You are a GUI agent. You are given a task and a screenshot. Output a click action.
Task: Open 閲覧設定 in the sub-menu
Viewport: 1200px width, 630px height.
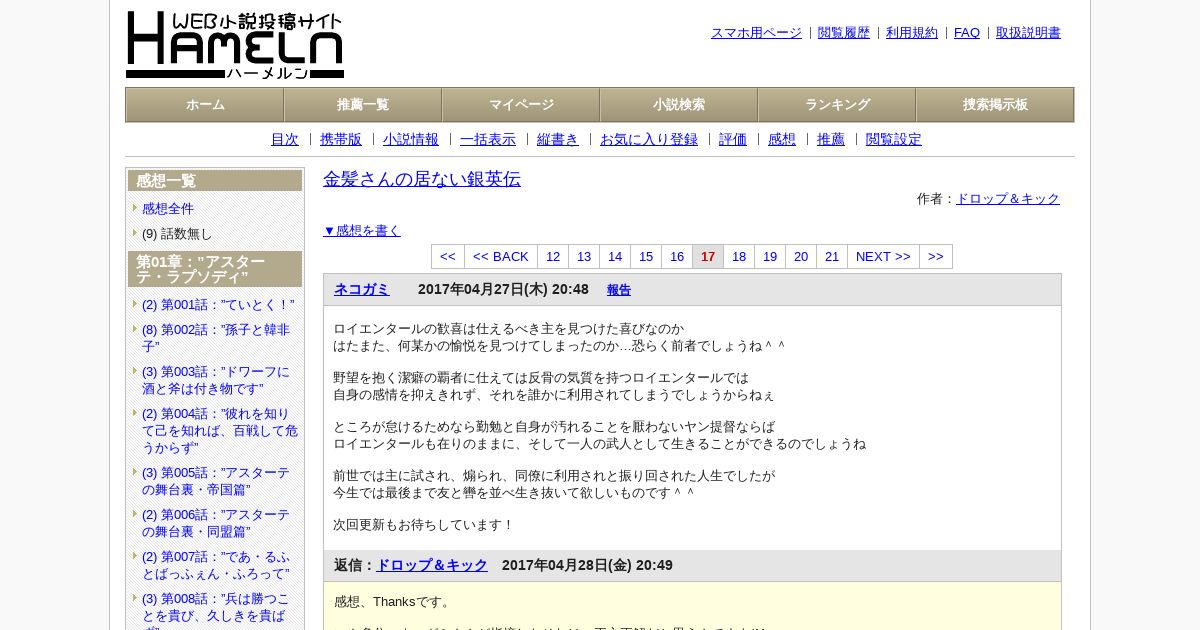coord(894,139)
